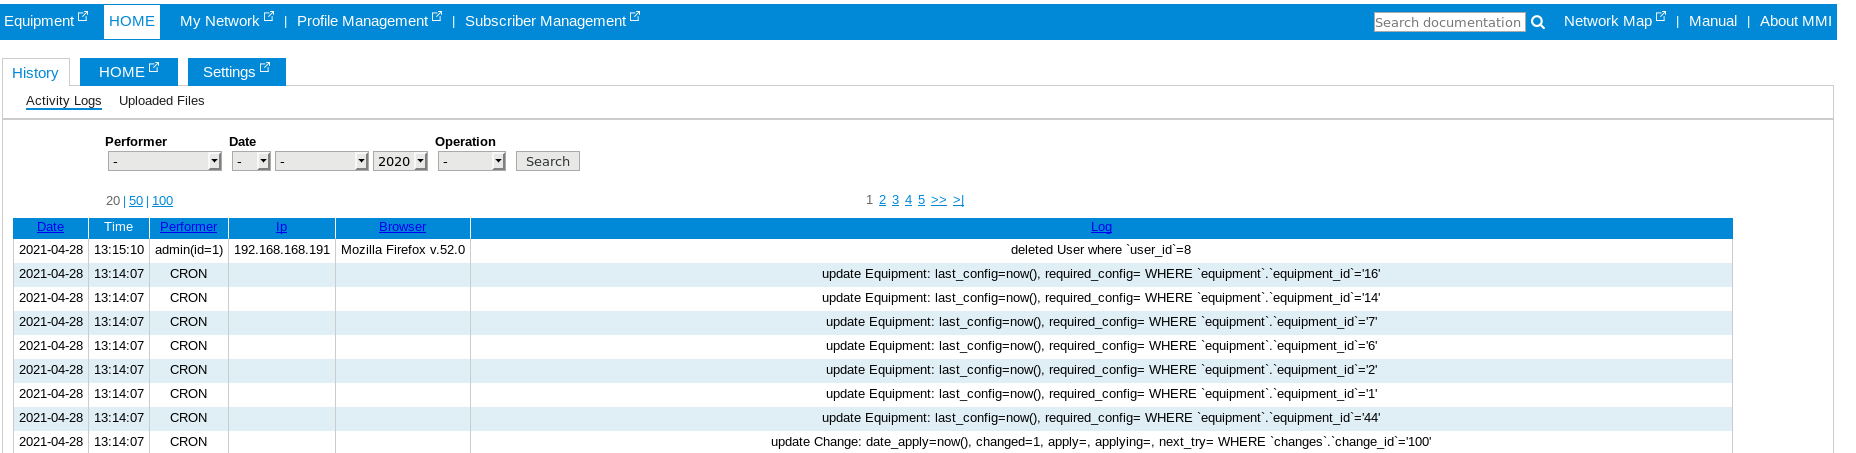Click log entry for equipment_id='7'
Image resolution: width=1856 pixels, height=453 pixels.
click(1101, 322)
